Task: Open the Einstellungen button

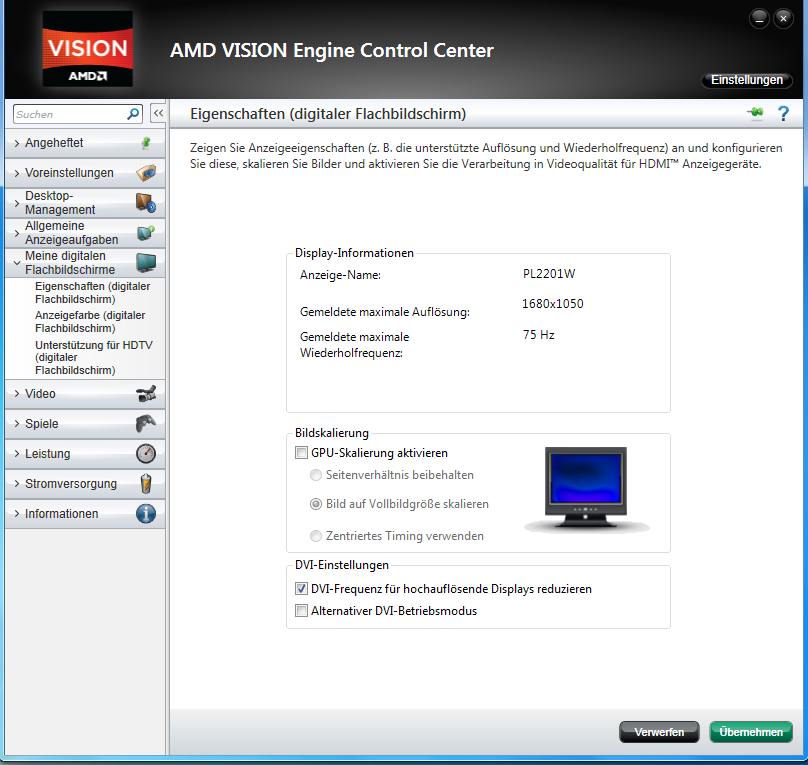Action: pos(747,80)
